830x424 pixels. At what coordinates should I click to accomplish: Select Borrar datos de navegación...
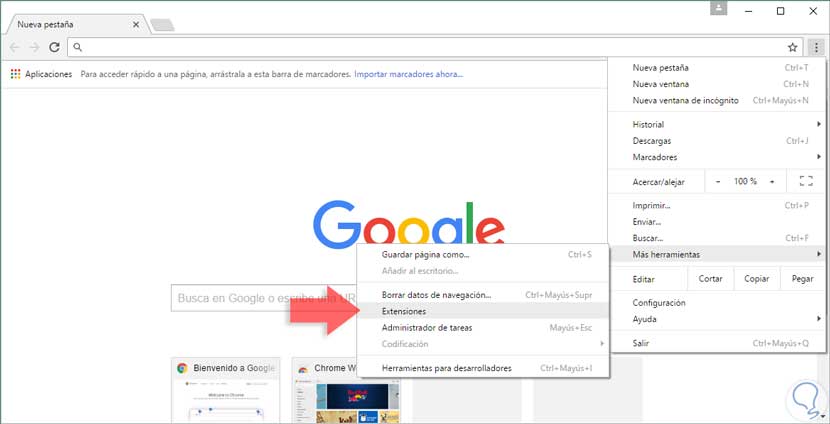483,295
